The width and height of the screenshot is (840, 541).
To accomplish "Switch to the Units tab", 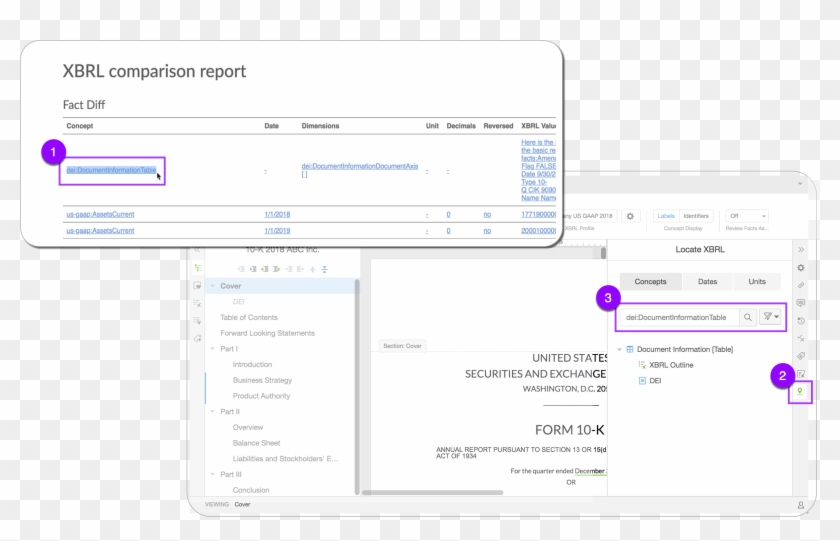I will [x=757, y=282].
